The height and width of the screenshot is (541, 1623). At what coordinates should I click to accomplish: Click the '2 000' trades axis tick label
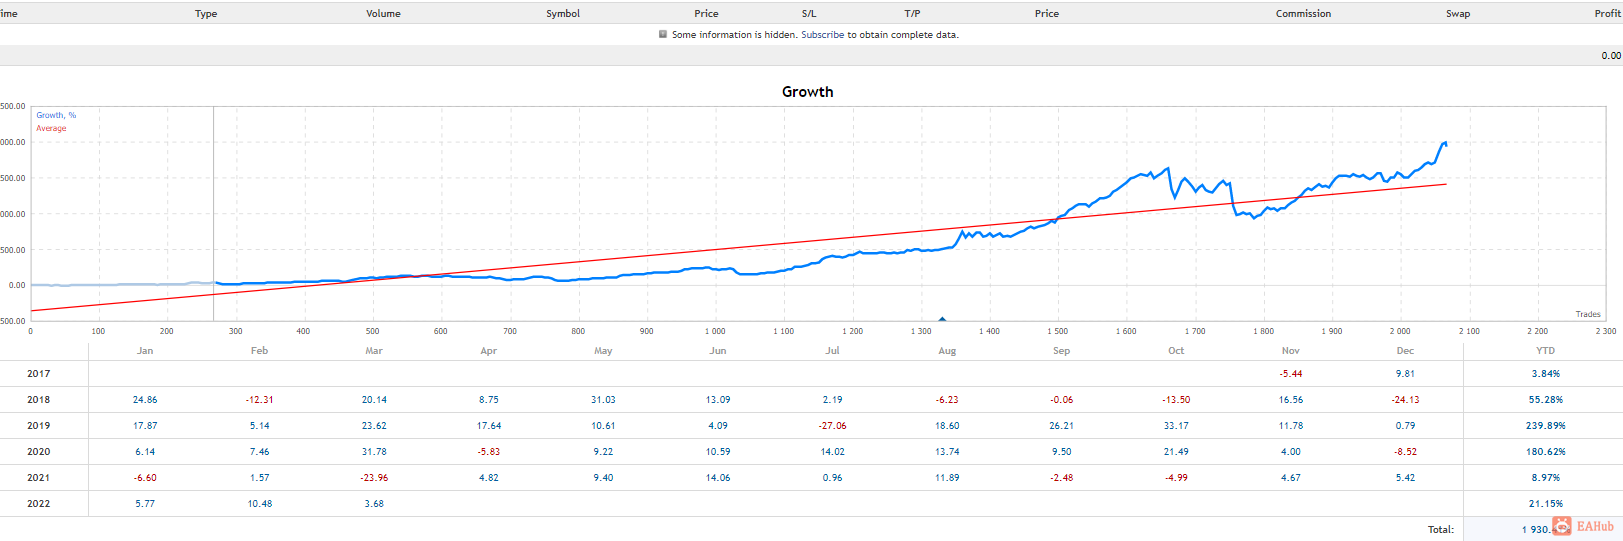click(1400, 331)
